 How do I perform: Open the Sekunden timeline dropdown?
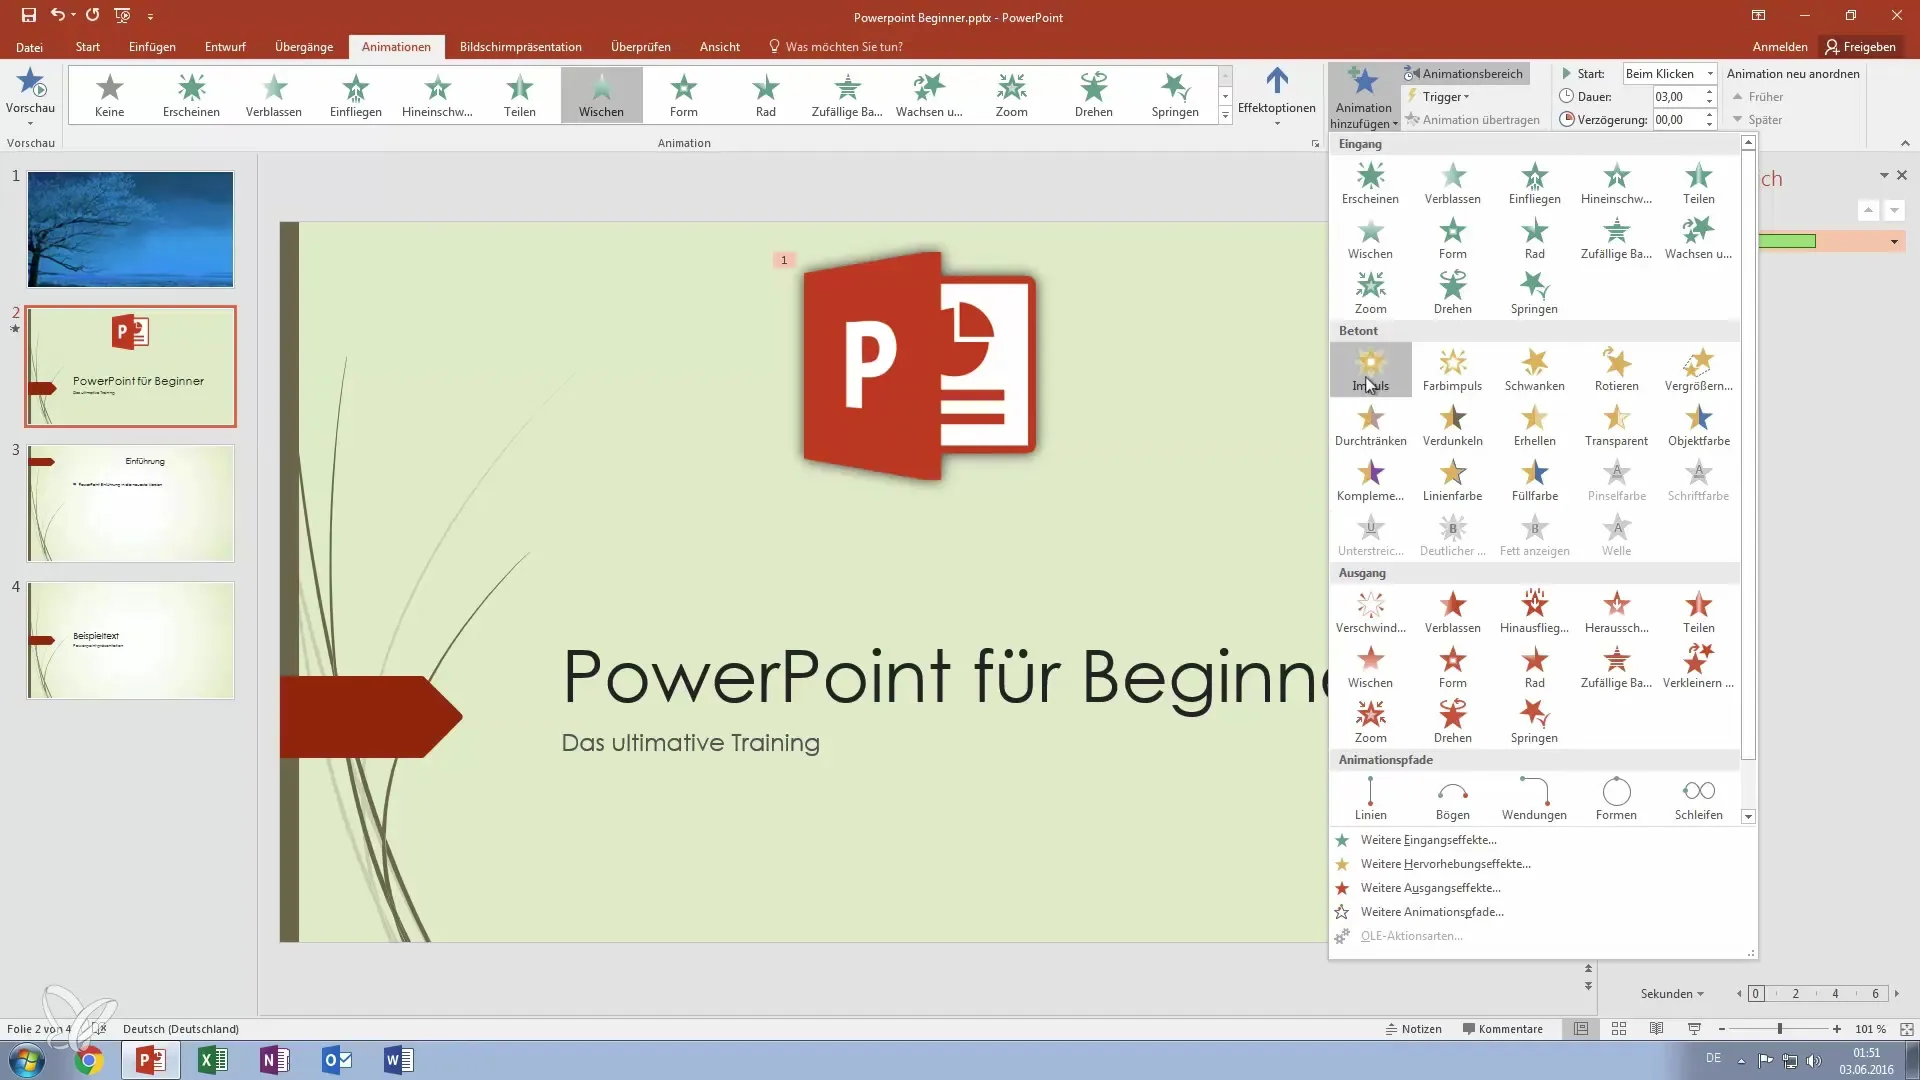(x=1671, y=993)
